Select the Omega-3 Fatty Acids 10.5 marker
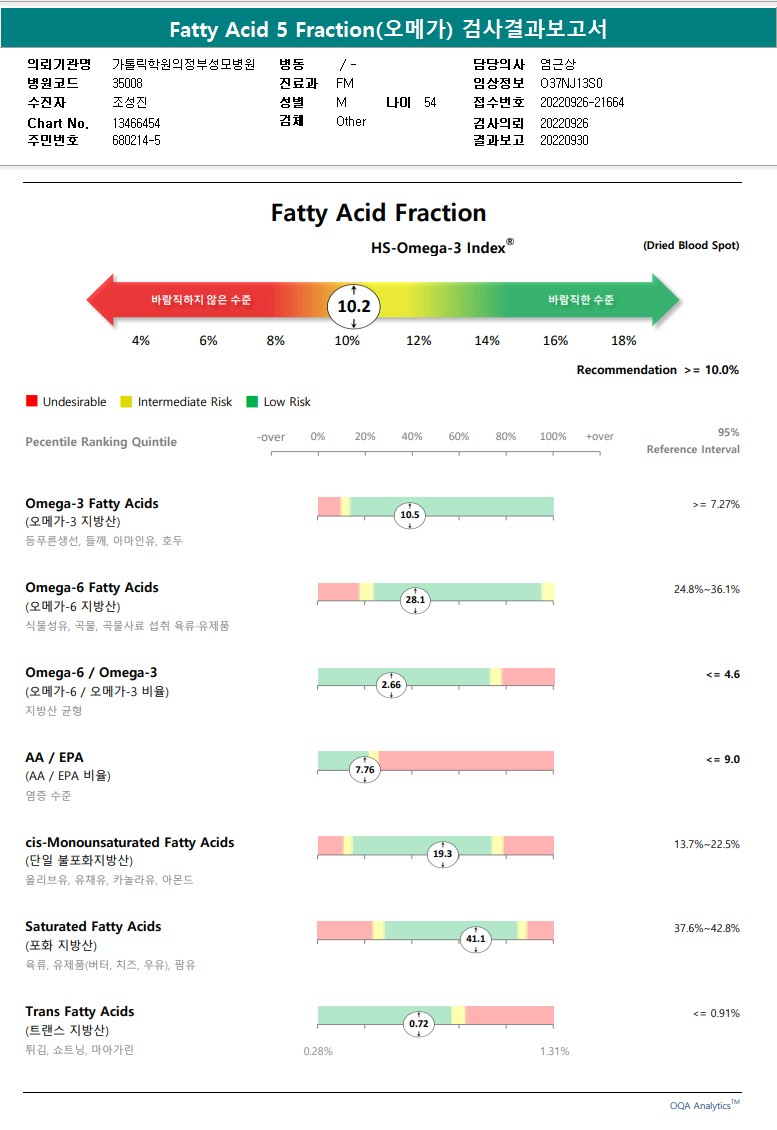The image size is (777, 1130). click(x=410, y=516)
